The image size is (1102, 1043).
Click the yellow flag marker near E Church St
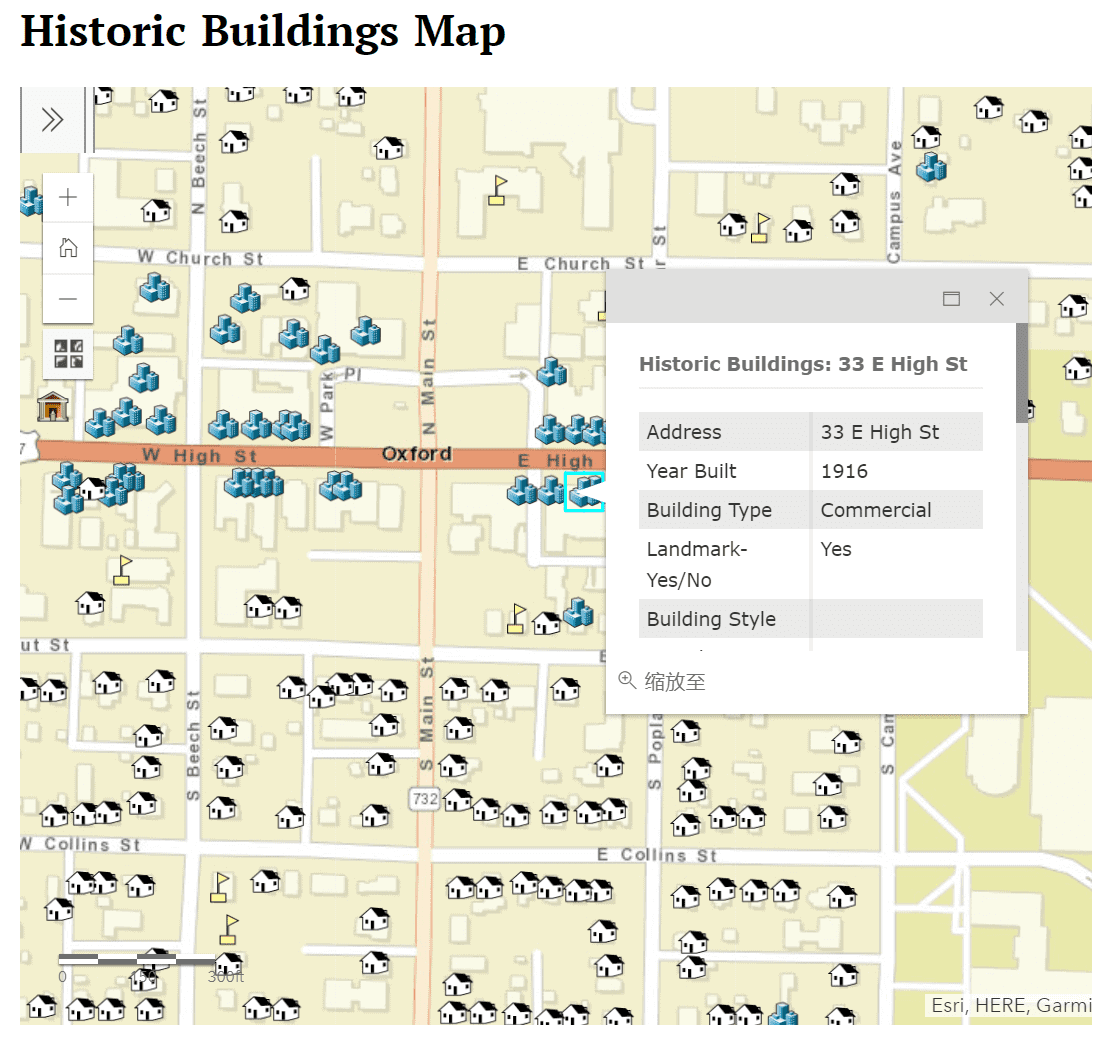[497, 190]
